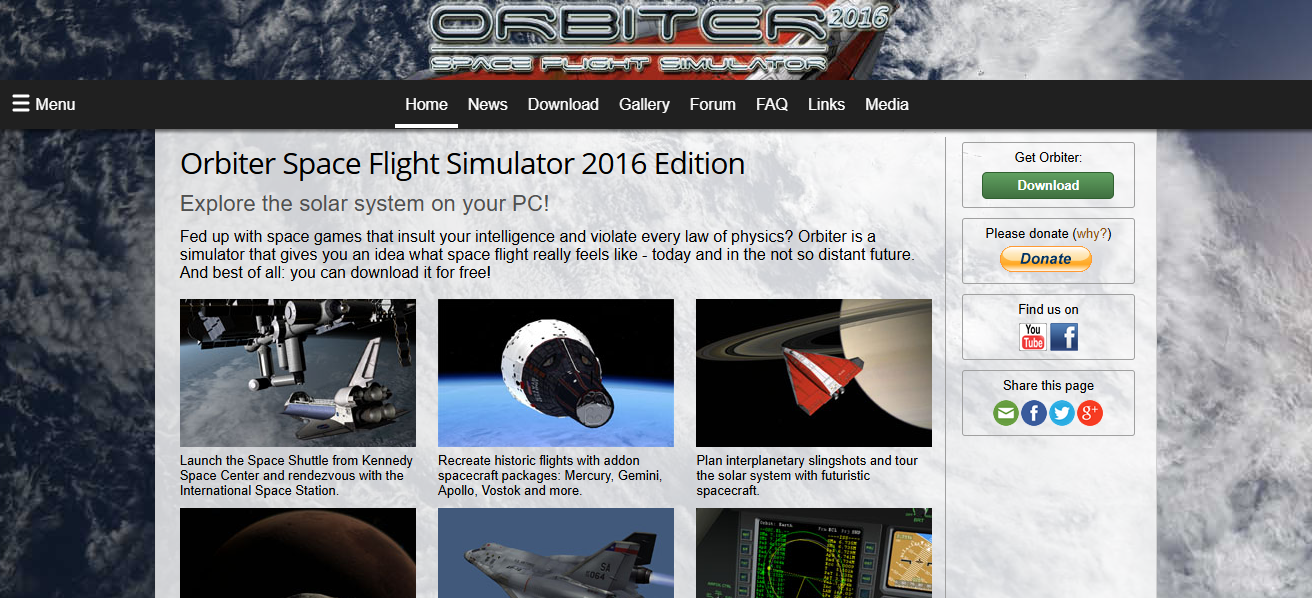Click the yellow Donate button
This screenshot has height=598, width=1312.
pyautogui.click(x=1046, y=259)
